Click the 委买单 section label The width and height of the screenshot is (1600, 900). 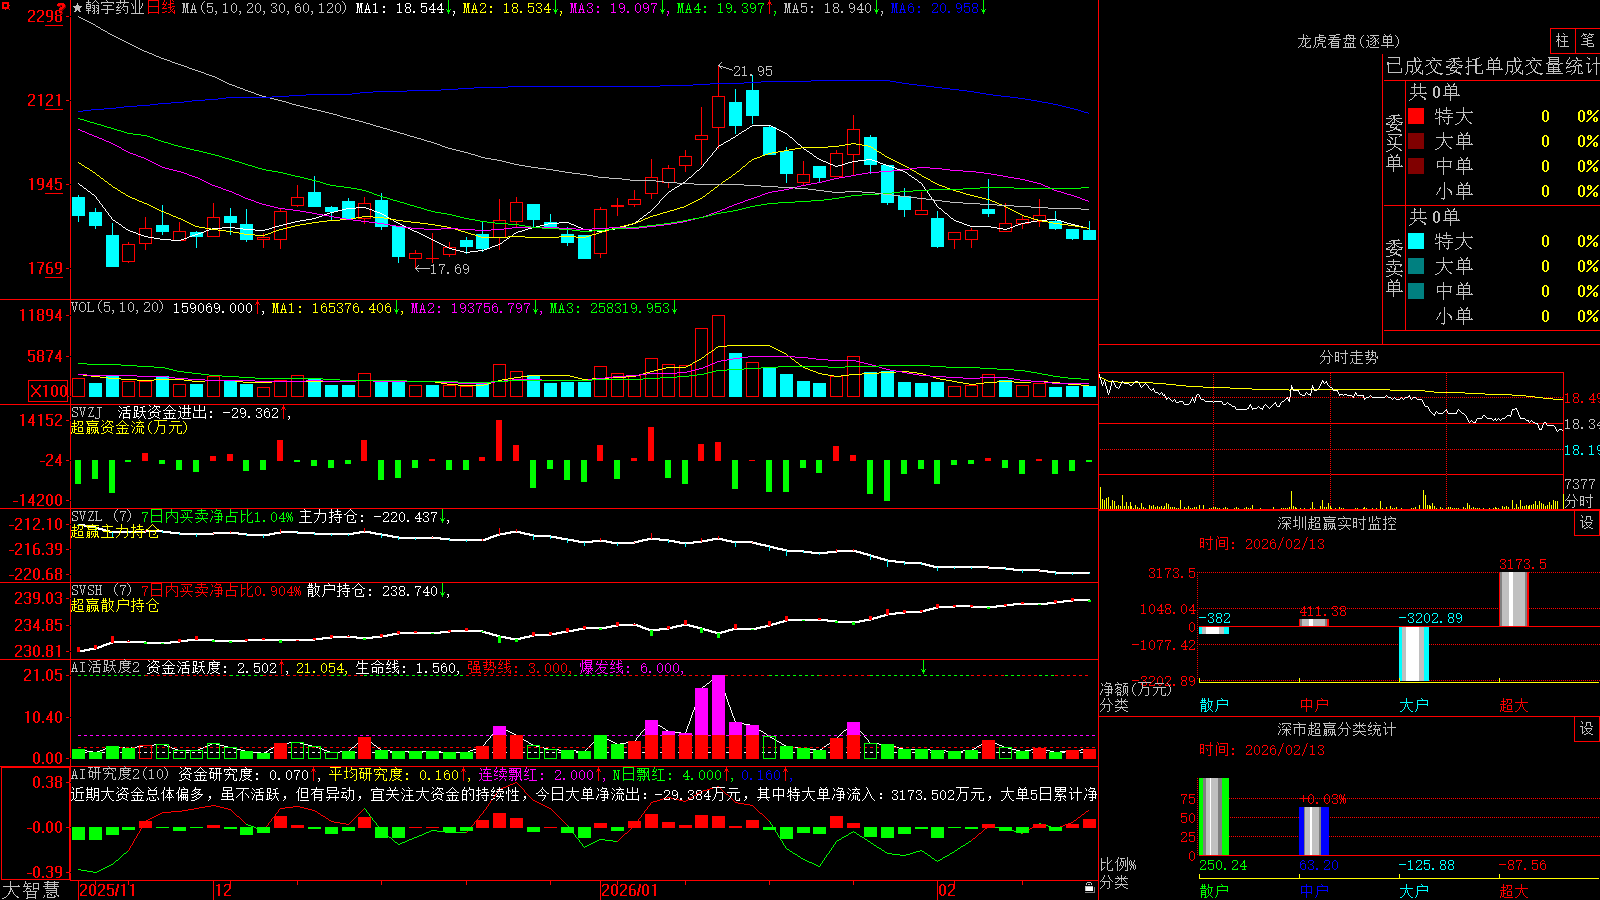(1394, 142)
